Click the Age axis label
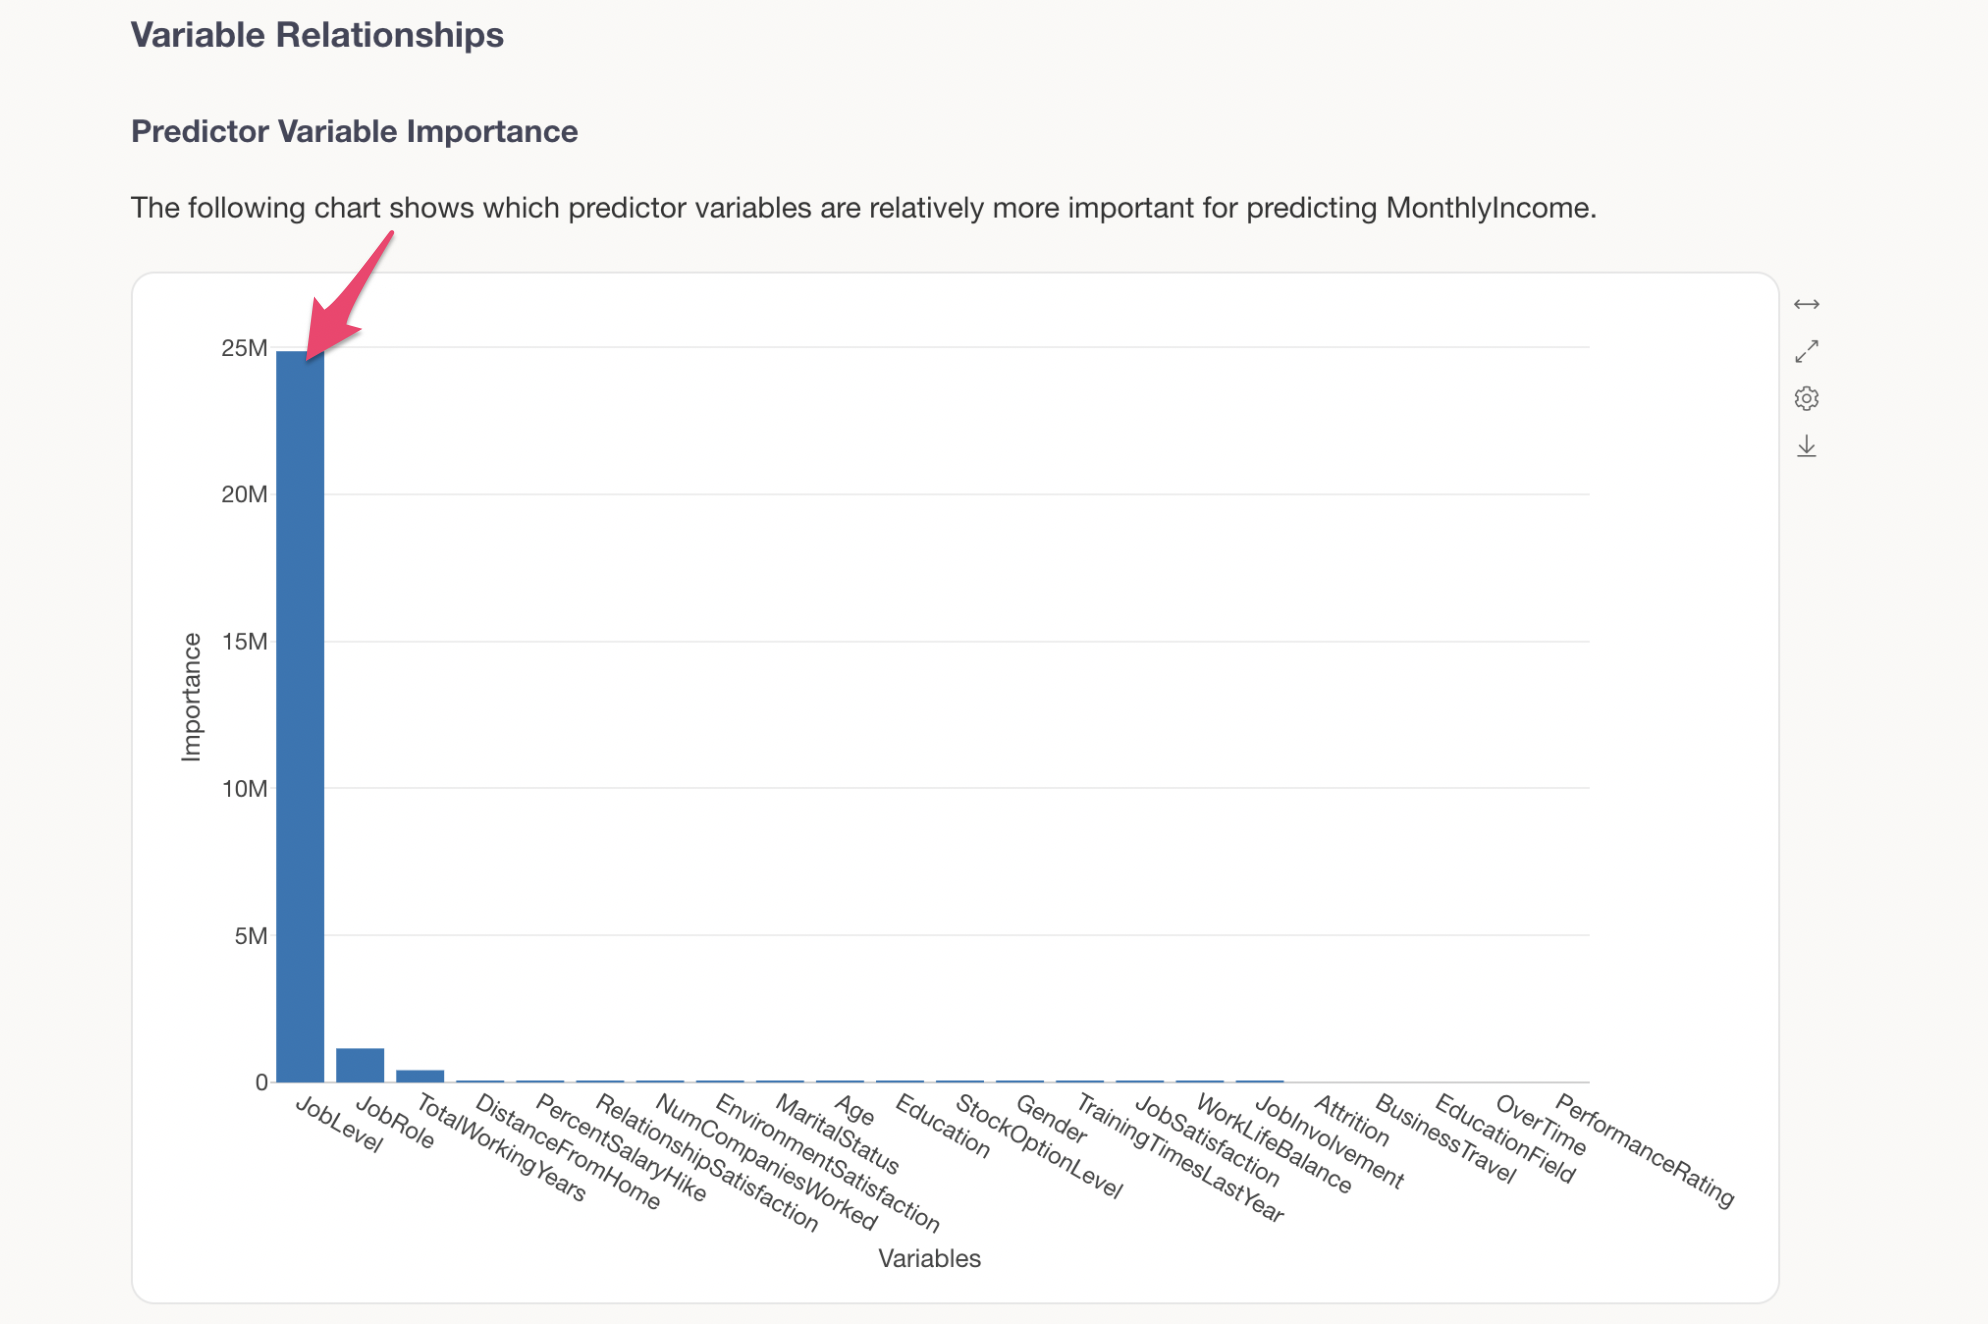The image size is (1988, 1324). (854, 1110)
